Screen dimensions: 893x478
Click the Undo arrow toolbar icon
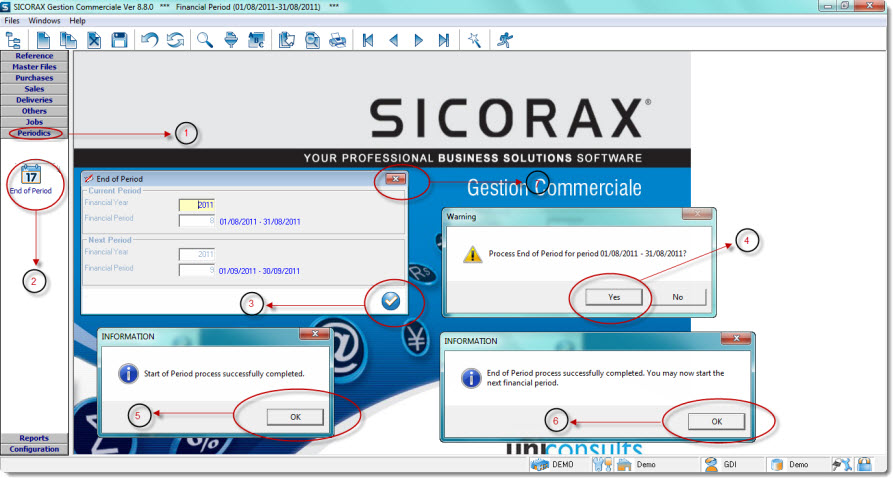(x=149, y=40)
